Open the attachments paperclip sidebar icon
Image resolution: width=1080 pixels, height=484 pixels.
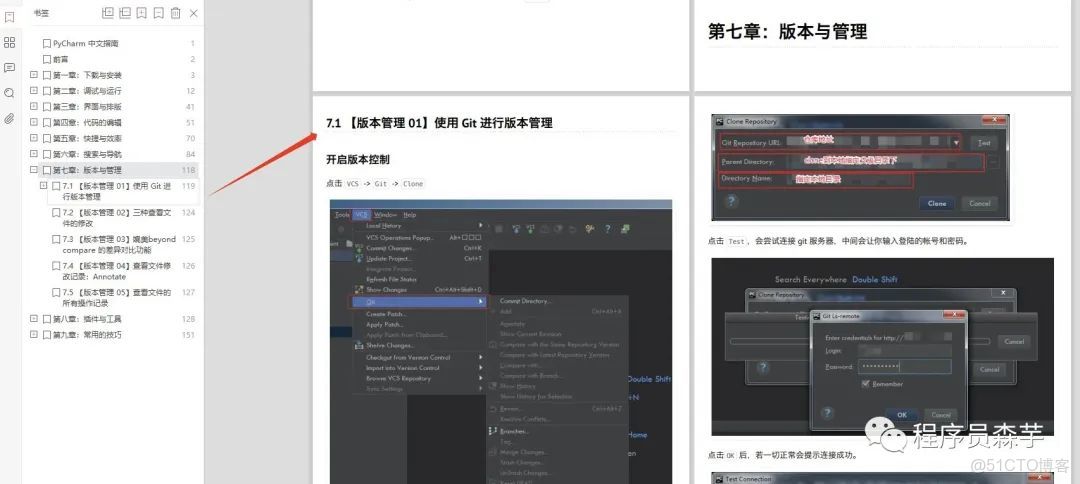(10, 118)
